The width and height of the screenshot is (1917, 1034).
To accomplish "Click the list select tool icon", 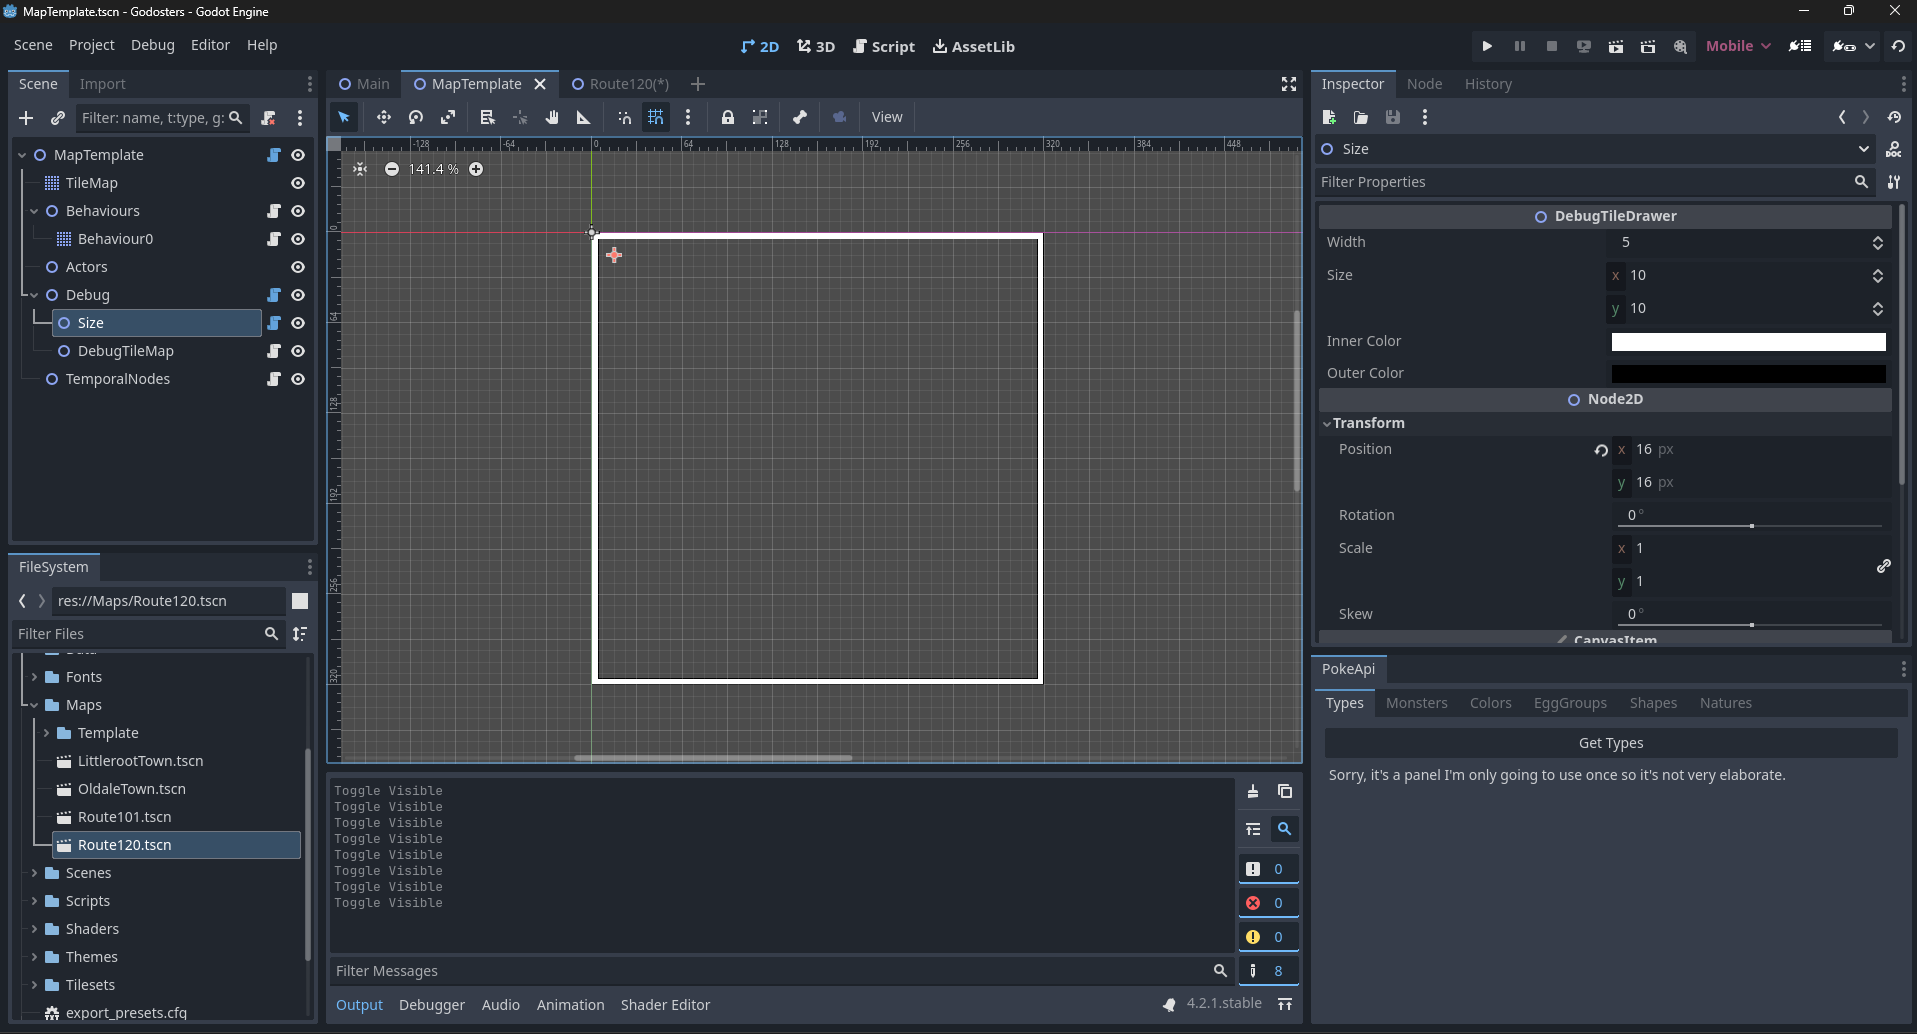I will (487, 117).
